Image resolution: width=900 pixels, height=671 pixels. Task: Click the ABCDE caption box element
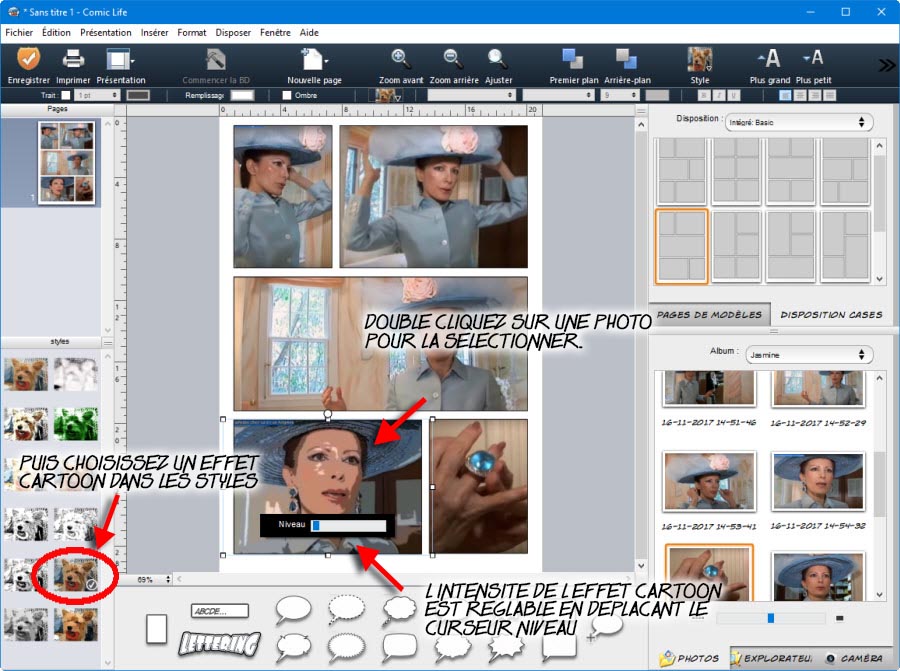(220, 611)
